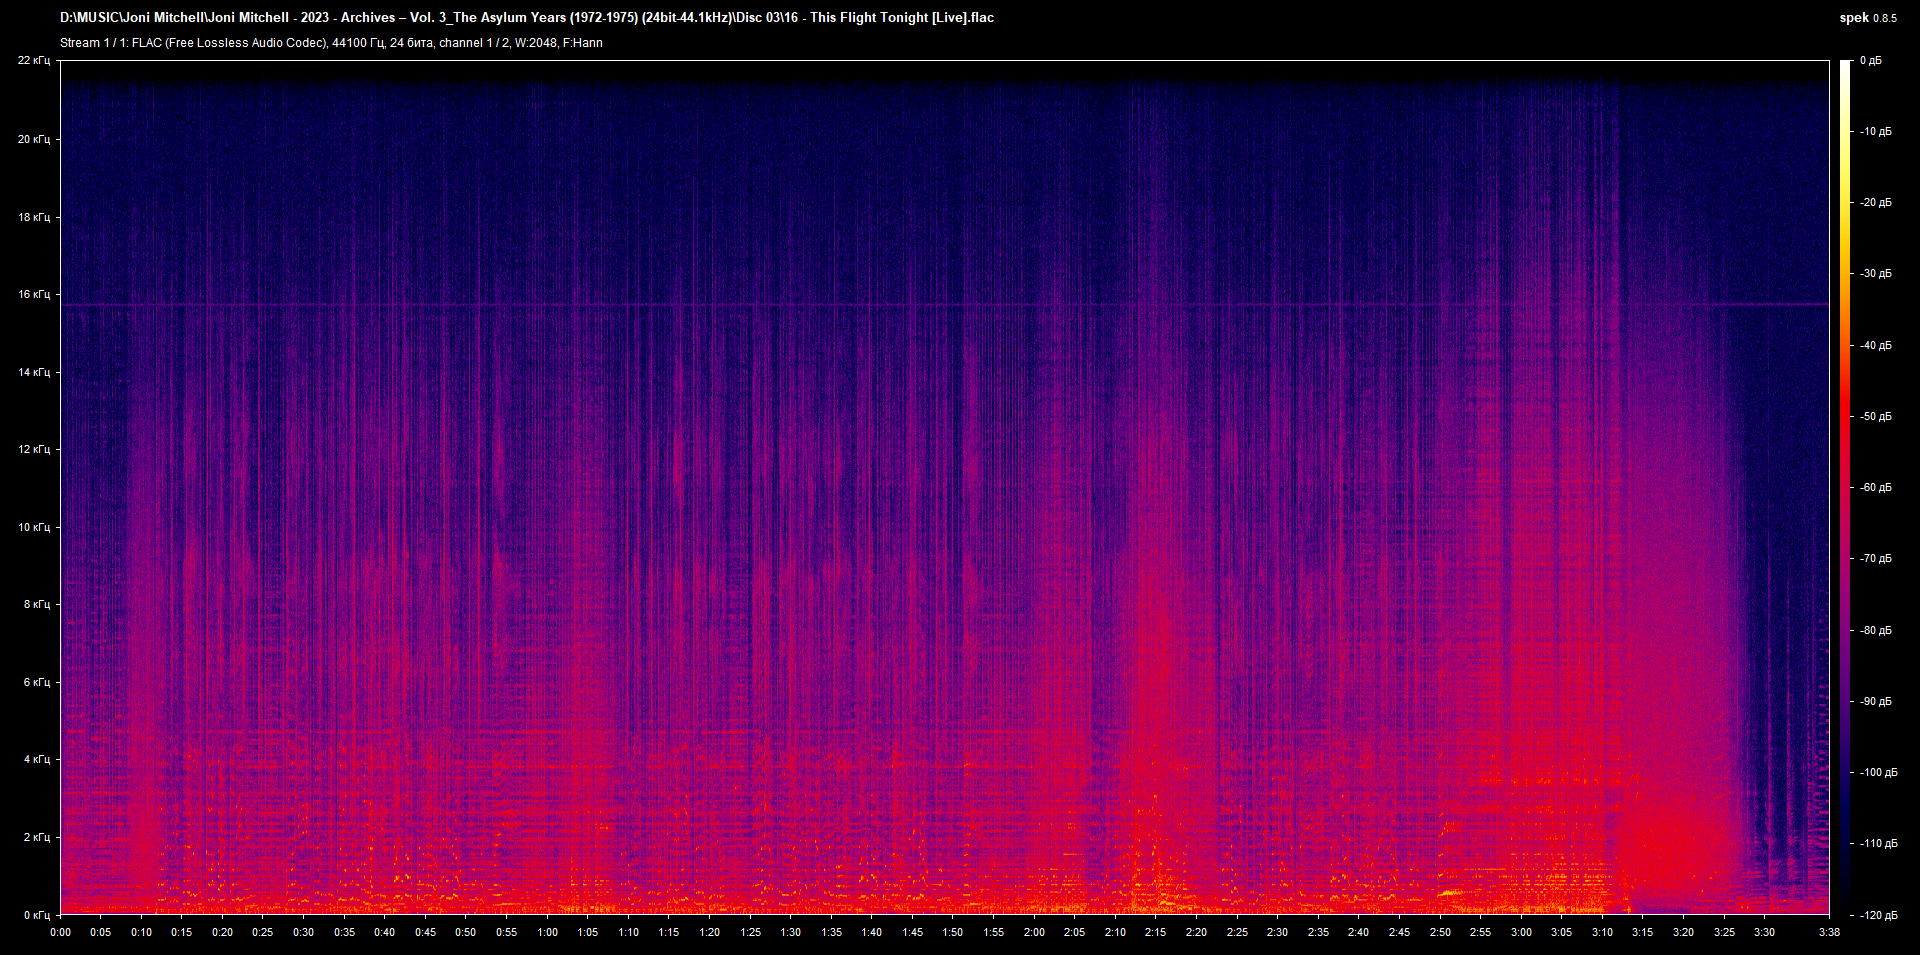Screen dimensions: 1920x955
Task: Click the center of the spectrogram display
Action: [x=947, y=486]
